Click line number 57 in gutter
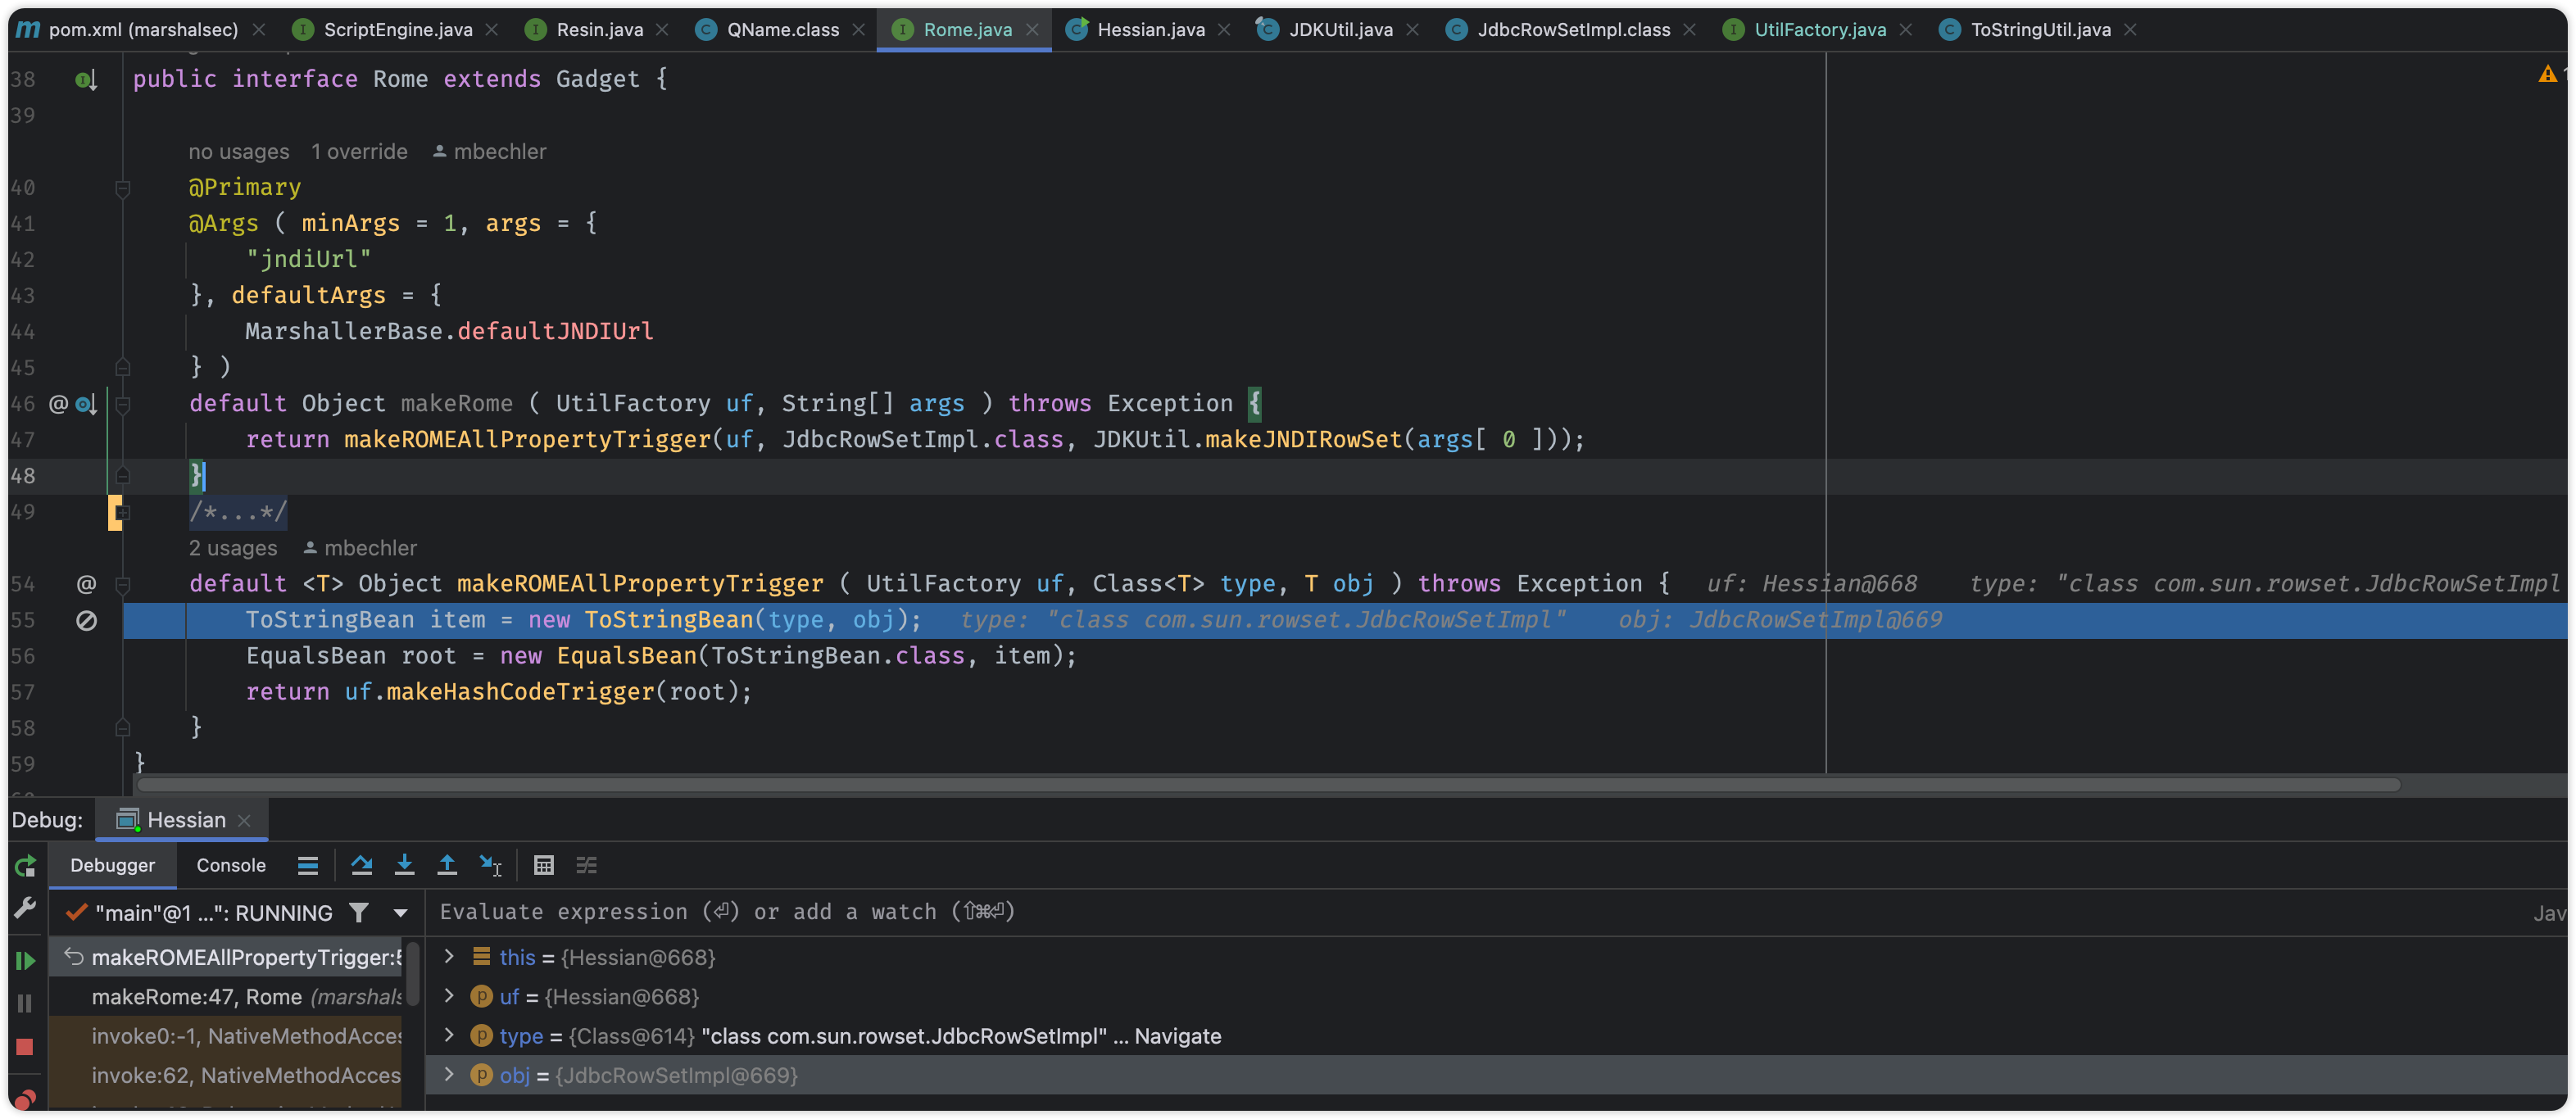The image size is (2576, 1119). pyautogui.click(x=23, y=692)
